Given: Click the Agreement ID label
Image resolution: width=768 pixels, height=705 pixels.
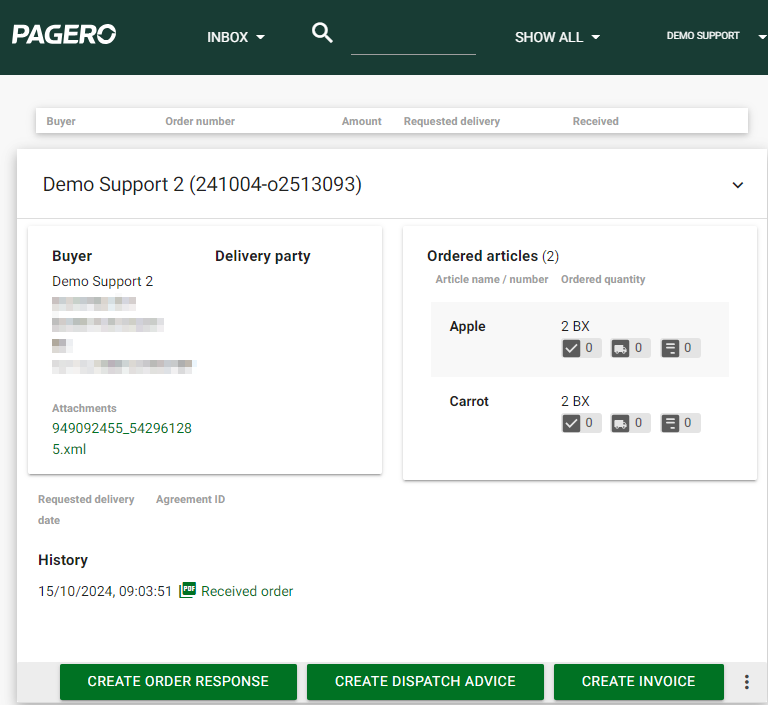Looking at the screenshot, I should point(191,499).
